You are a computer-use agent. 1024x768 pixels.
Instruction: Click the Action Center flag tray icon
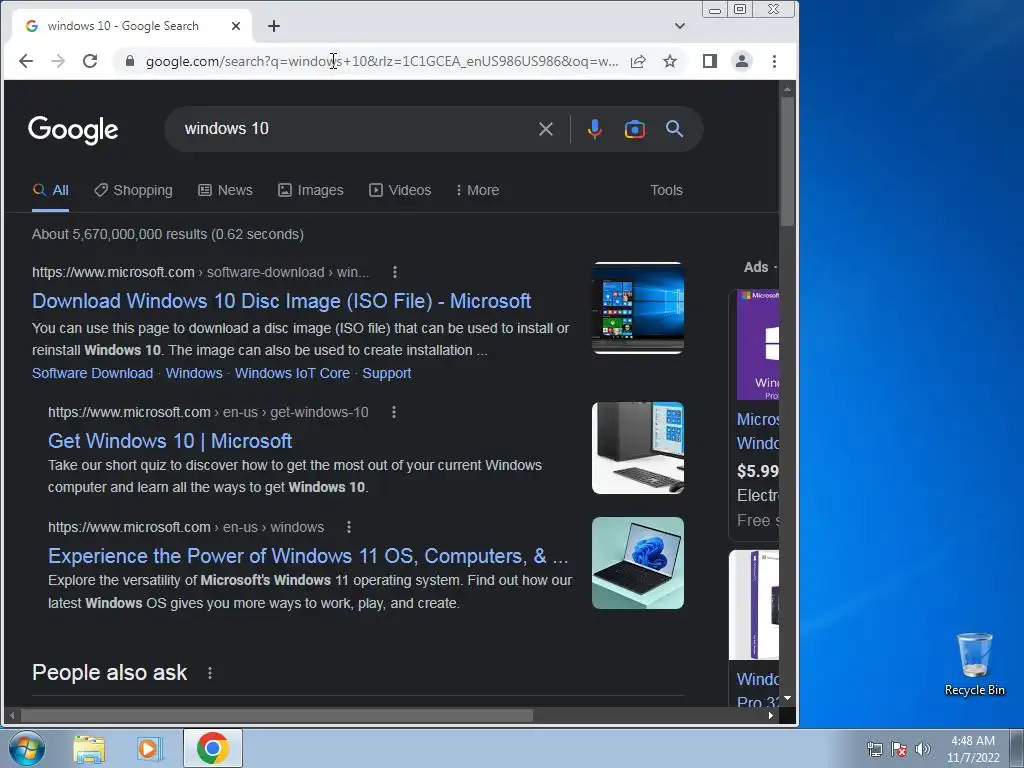[899, 749]
